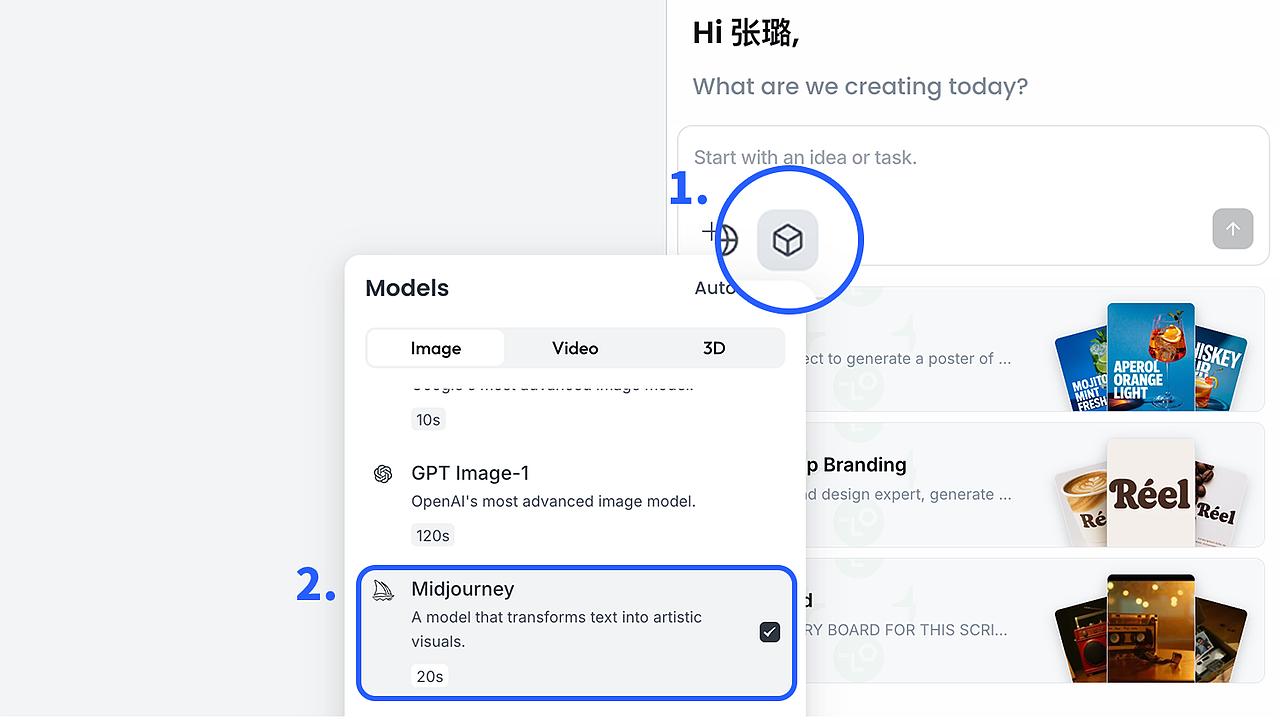Select the GPT Image-1 model entry
The height and width of the screenshot is (717, 1280).
tap(575, 504)
